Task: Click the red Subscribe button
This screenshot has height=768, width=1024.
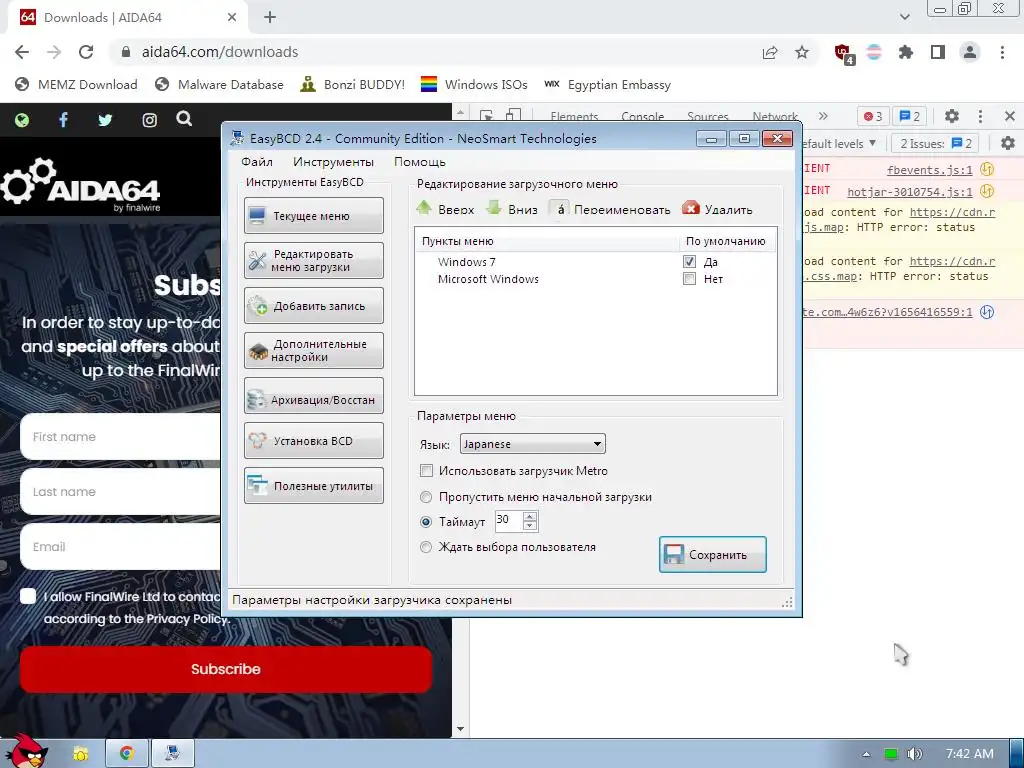Action: (x=226, y=669)
